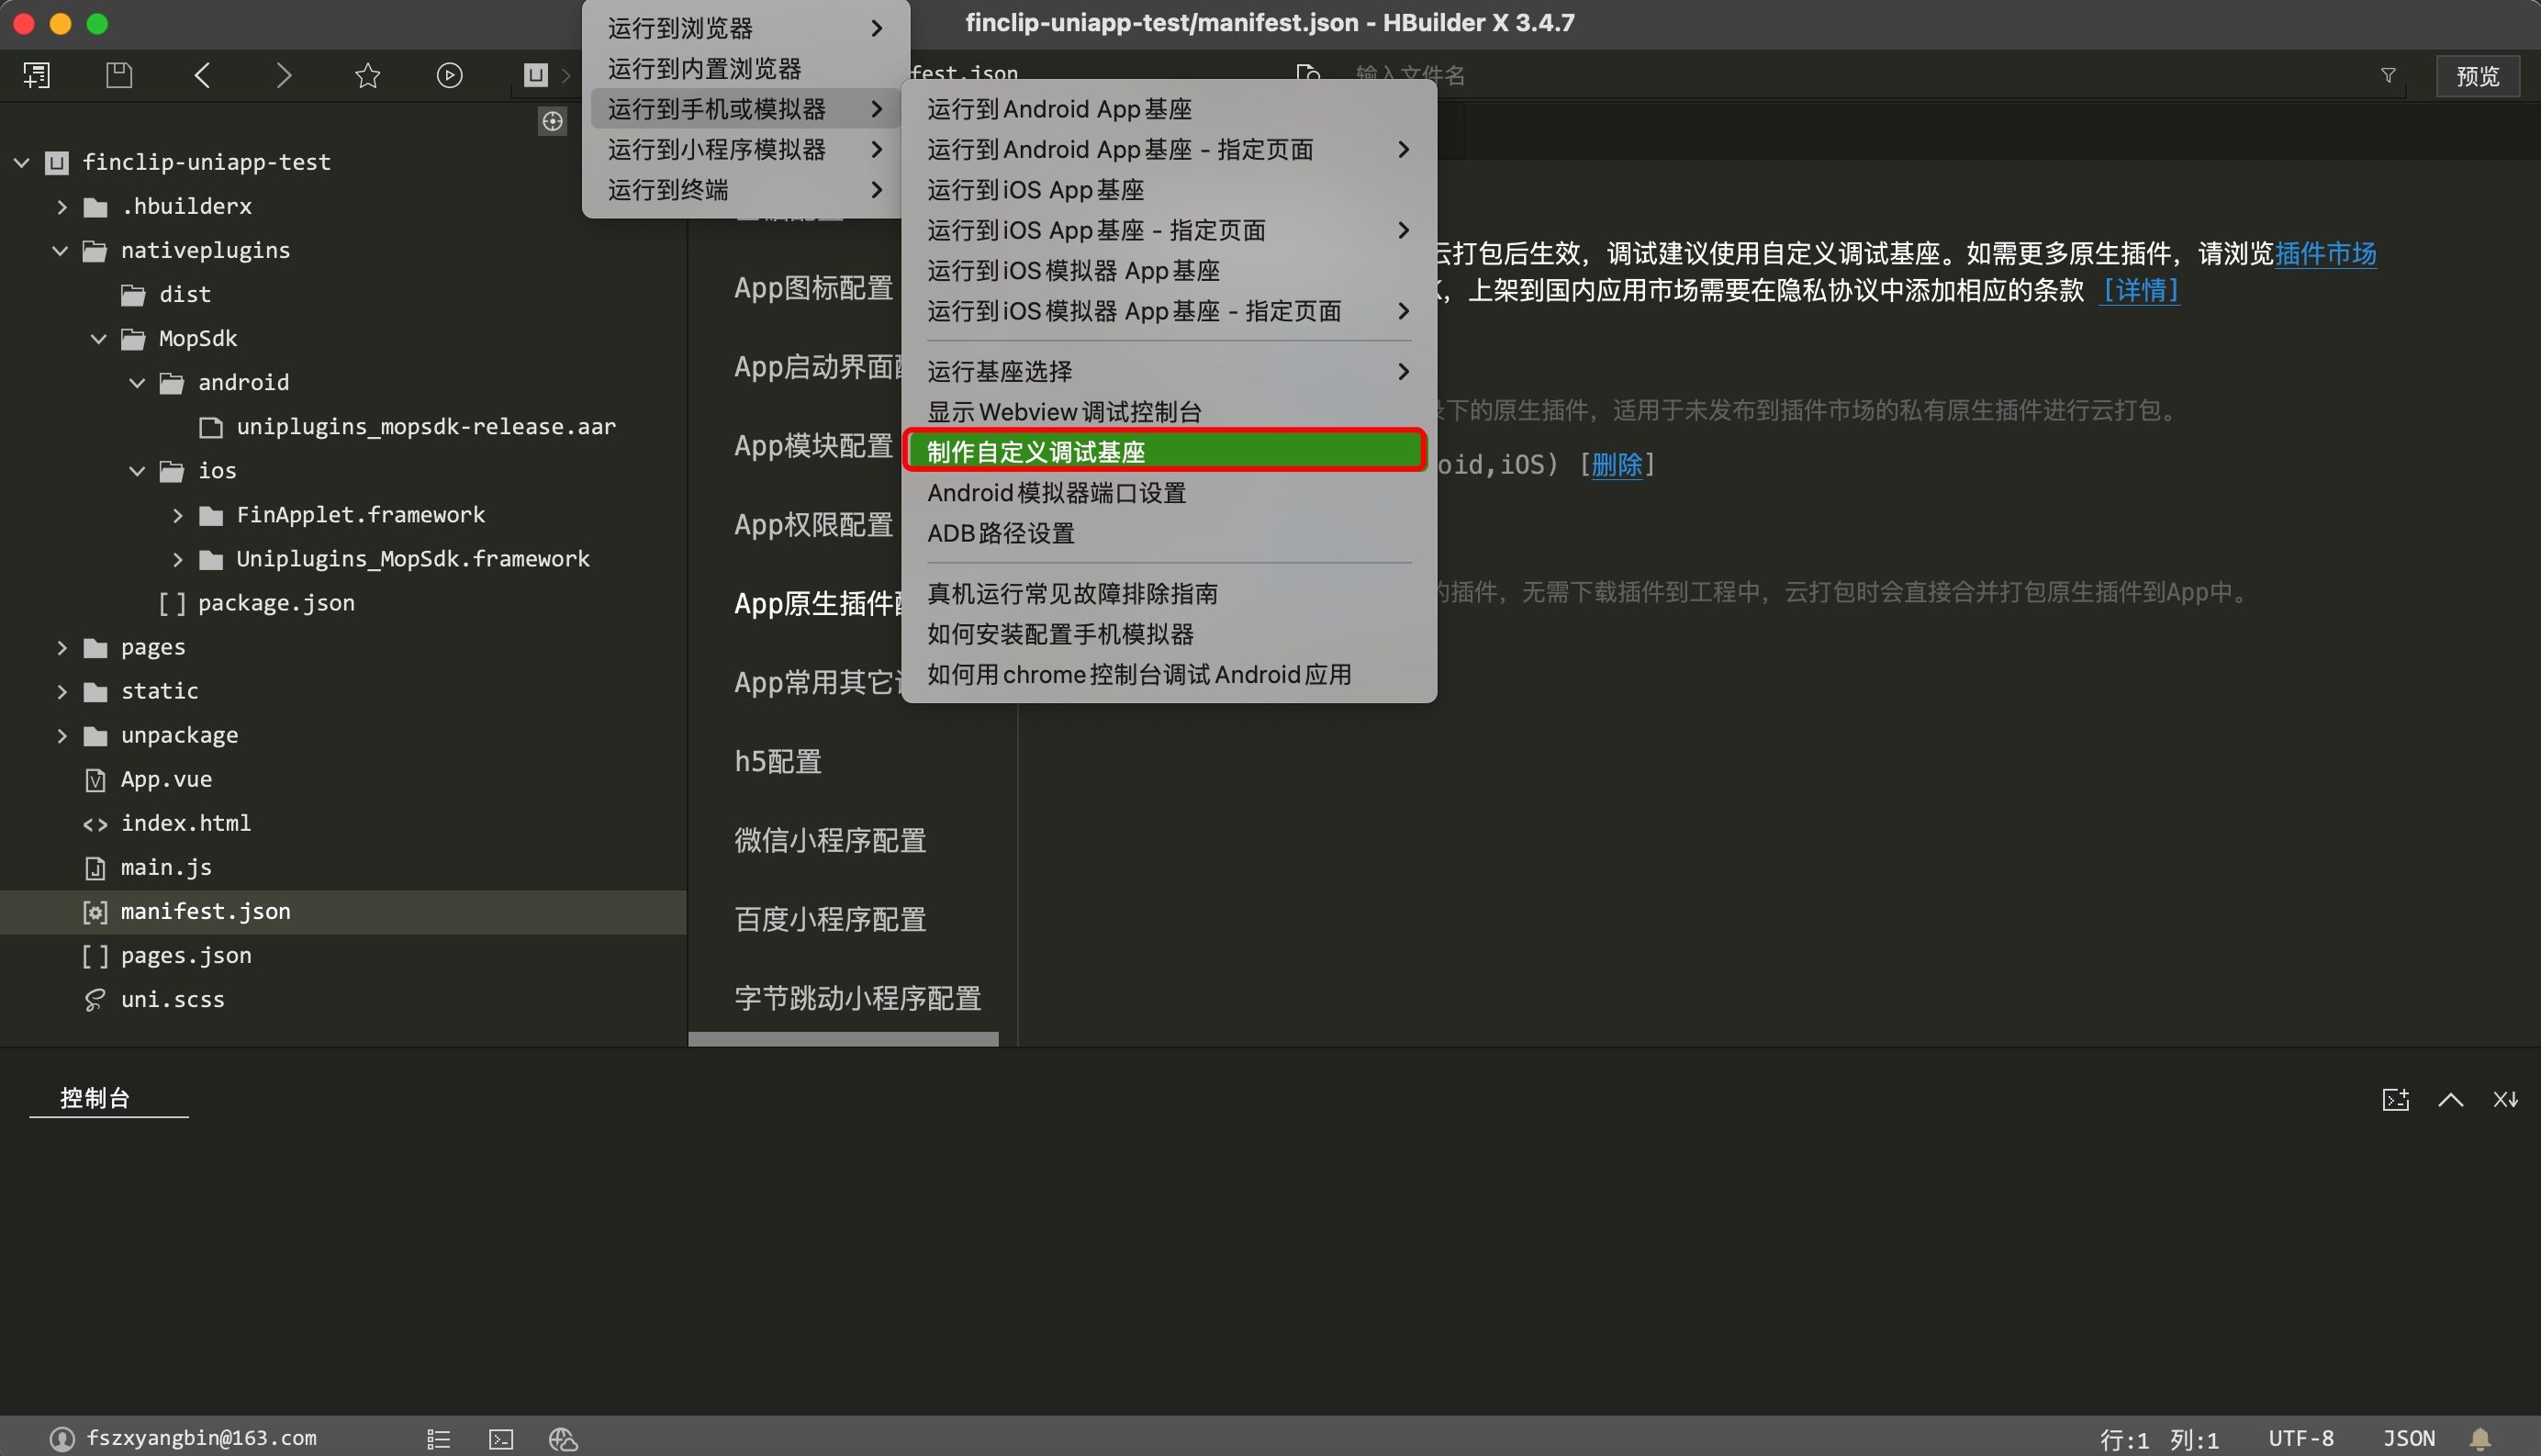Navigate back with left arrow icon
This screenshot has width=2541, height=1456.
(202, 75)
